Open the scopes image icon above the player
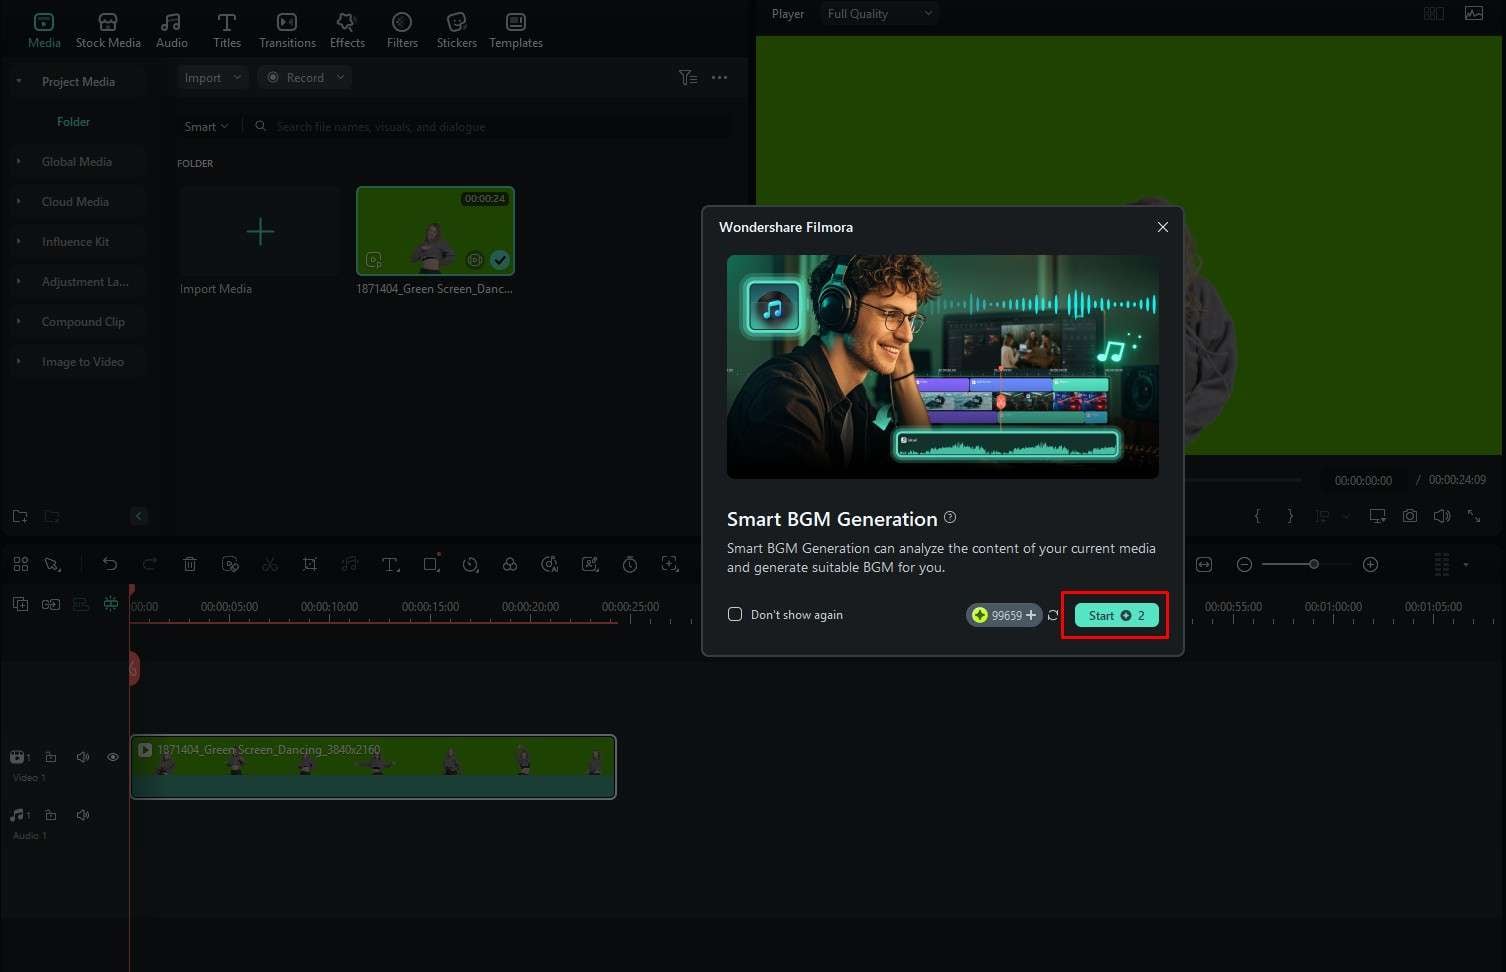This screenshot has height=972, width=1506. click(1474, 13)
